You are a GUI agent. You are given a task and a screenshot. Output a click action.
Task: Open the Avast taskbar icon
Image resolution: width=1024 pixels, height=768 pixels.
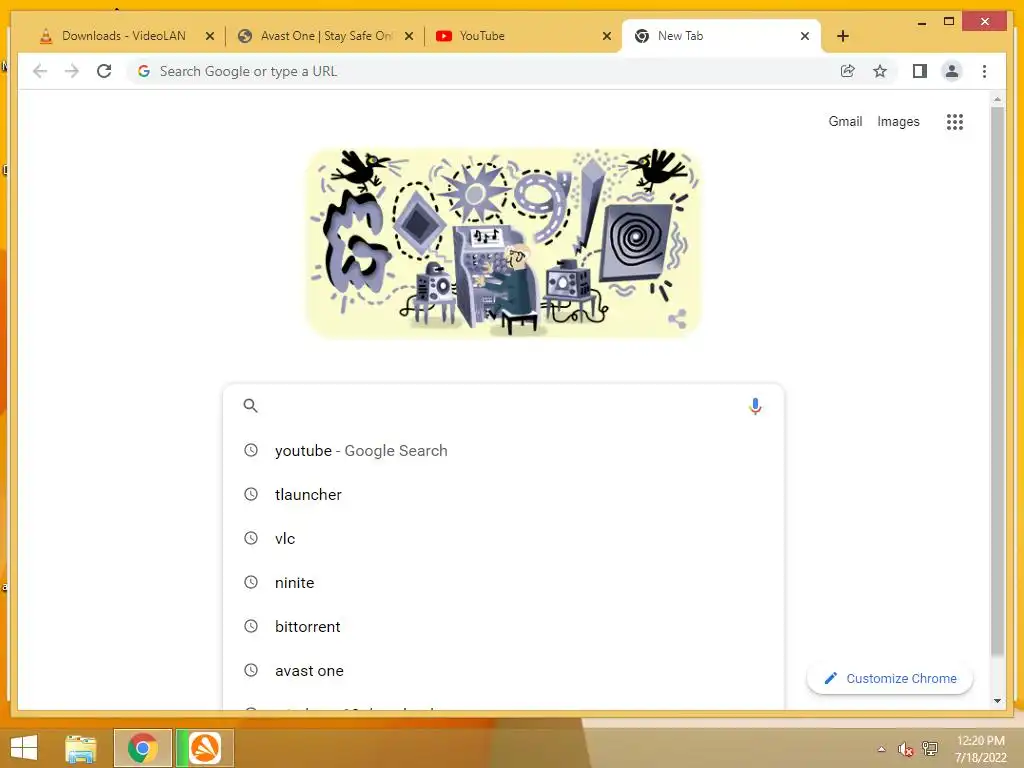204,748
